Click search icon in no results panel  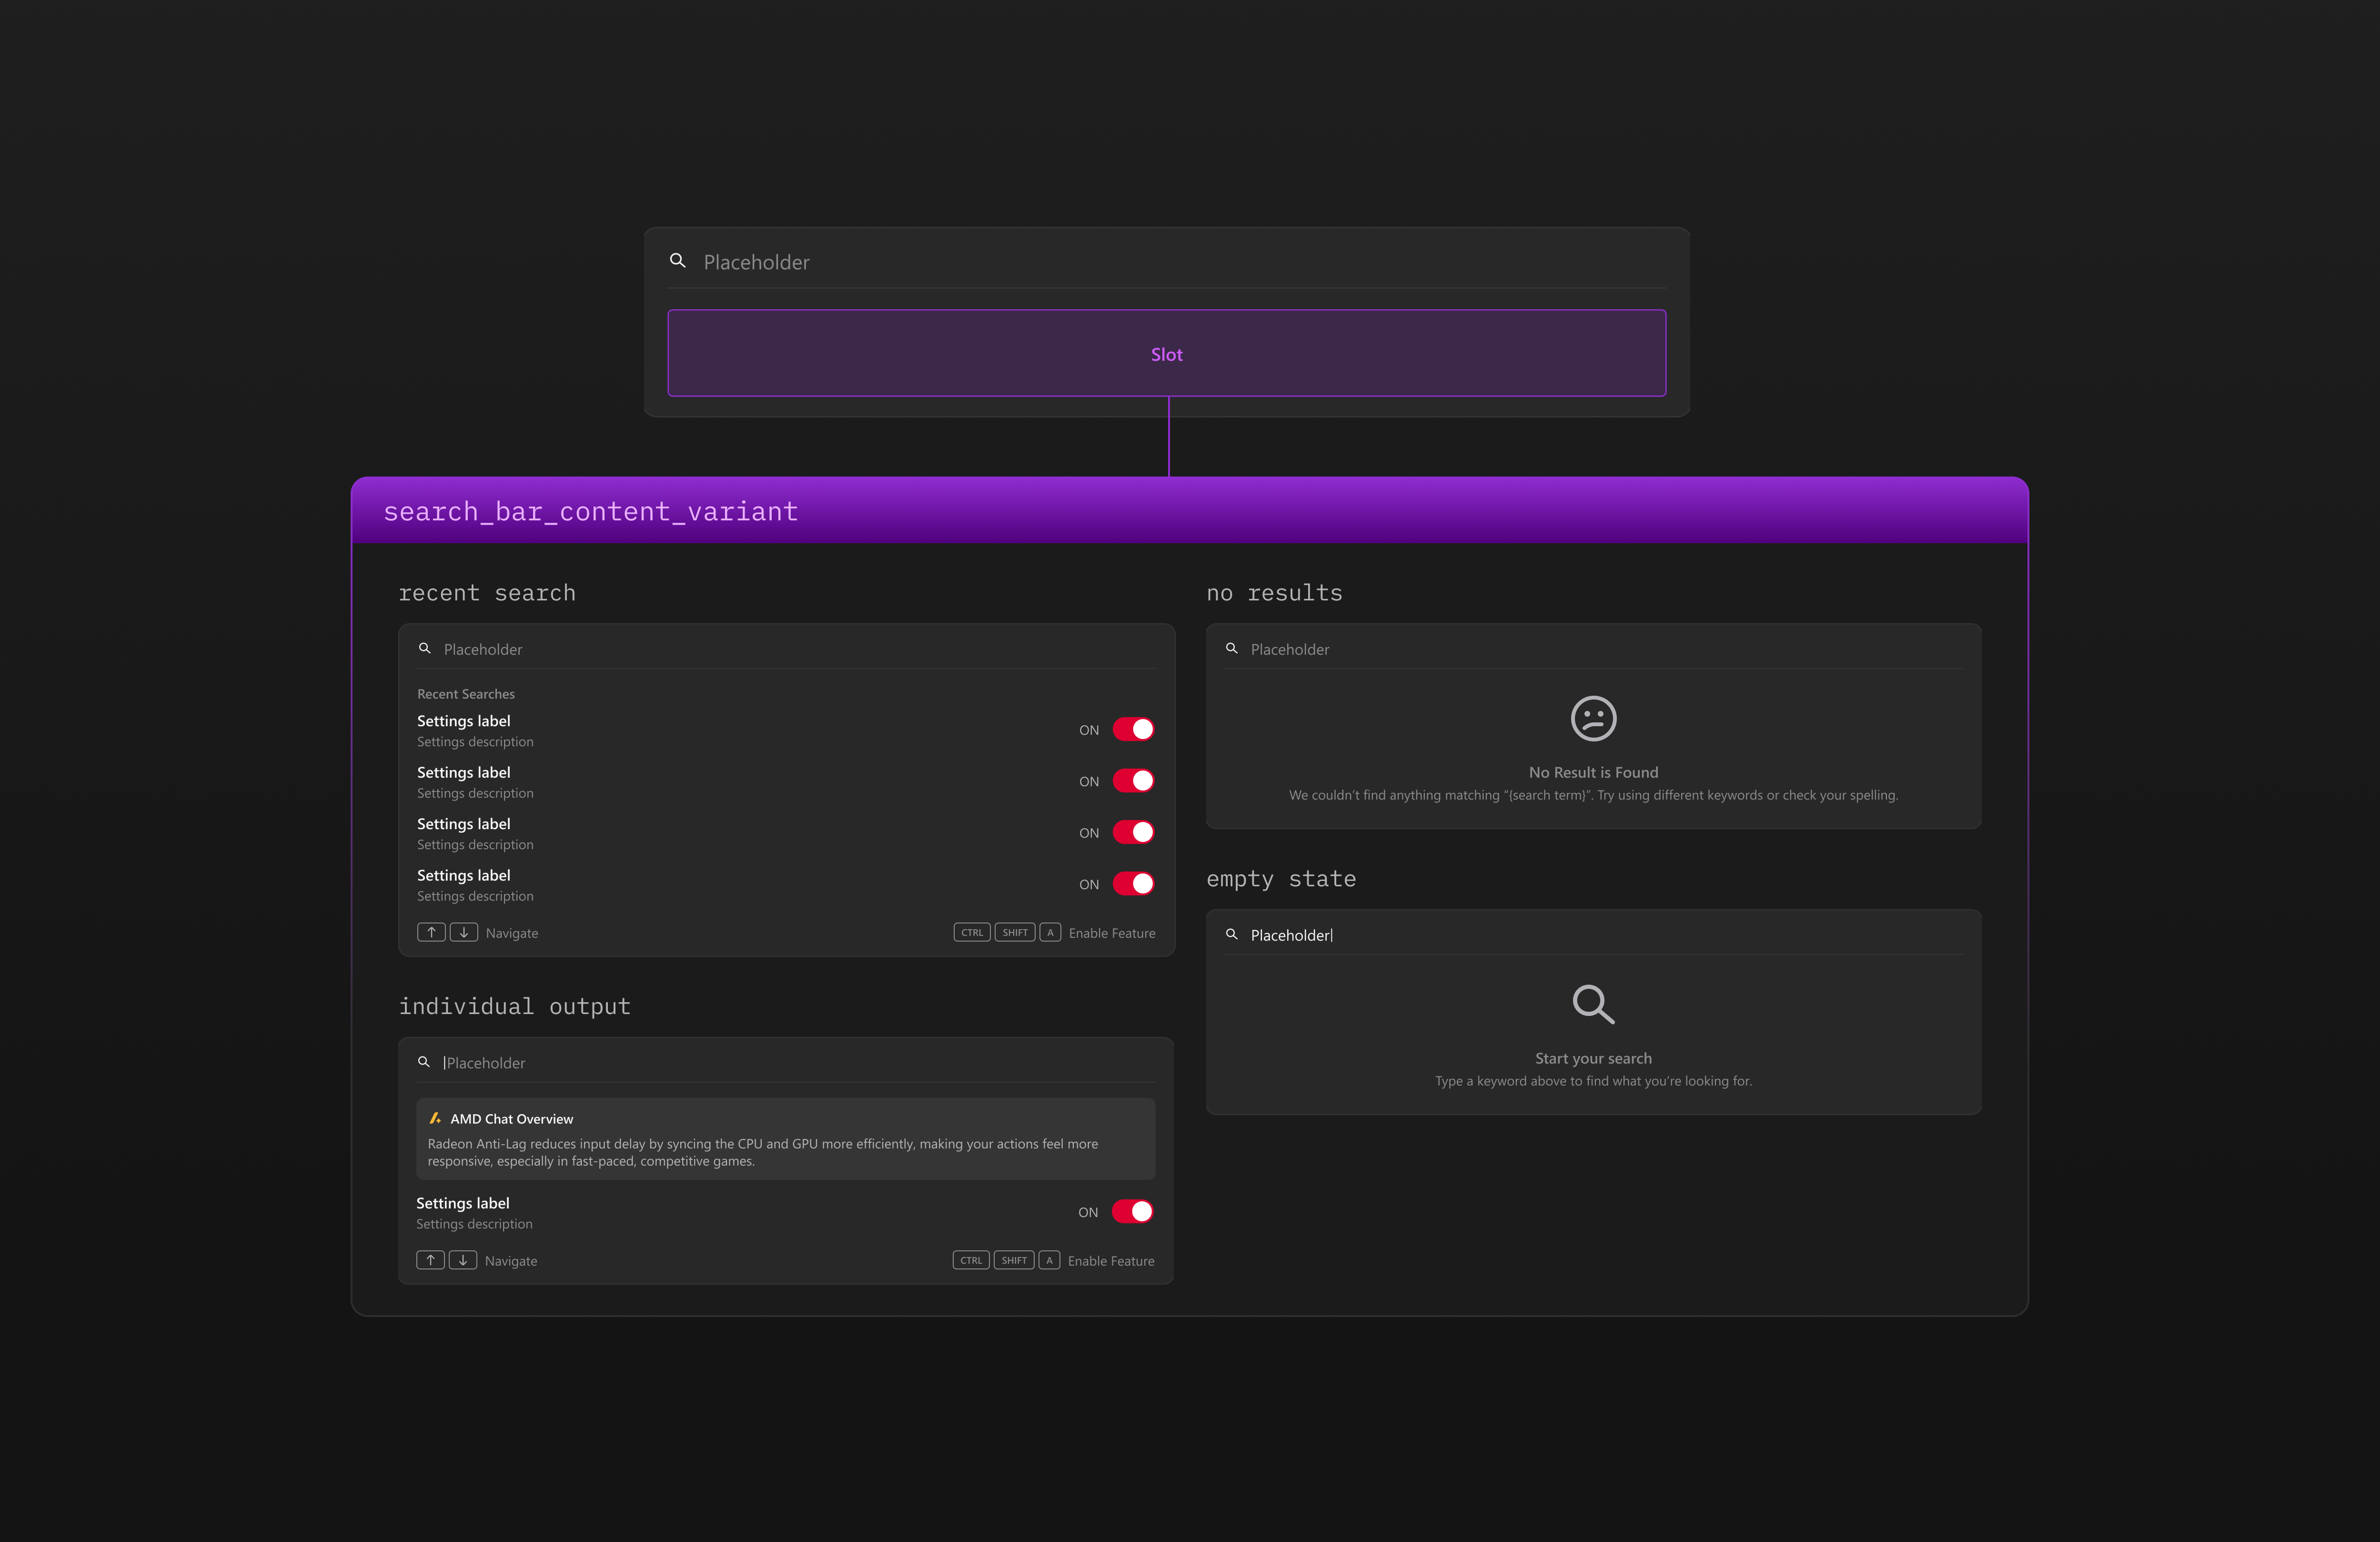(x=1232, y=649)
